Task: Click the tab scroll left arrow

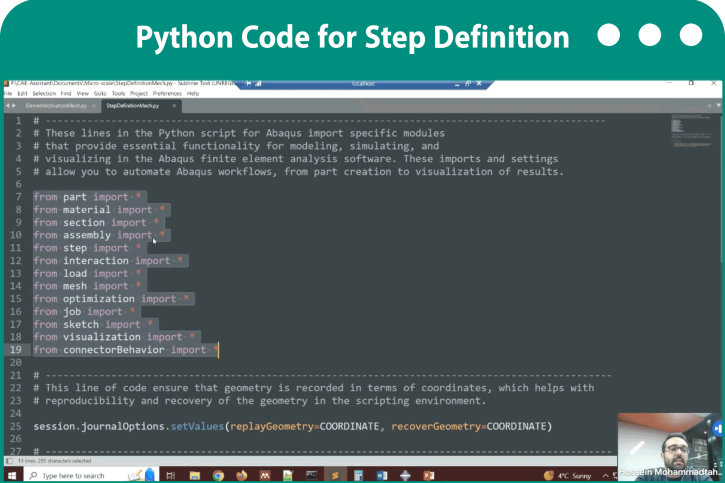Action: pyautogui.click(x=7, y=106)
